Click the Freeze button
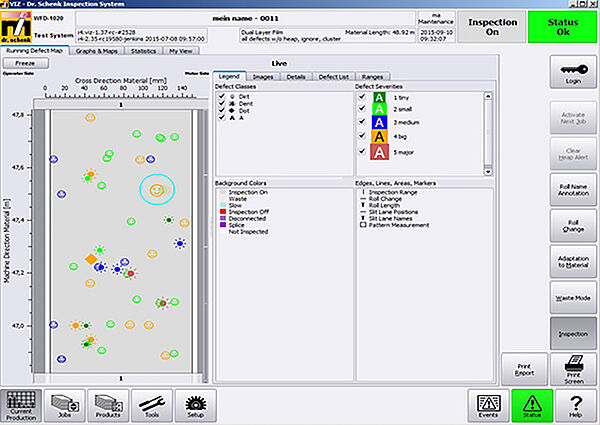 pyautogui.click(x=26, y=63)
